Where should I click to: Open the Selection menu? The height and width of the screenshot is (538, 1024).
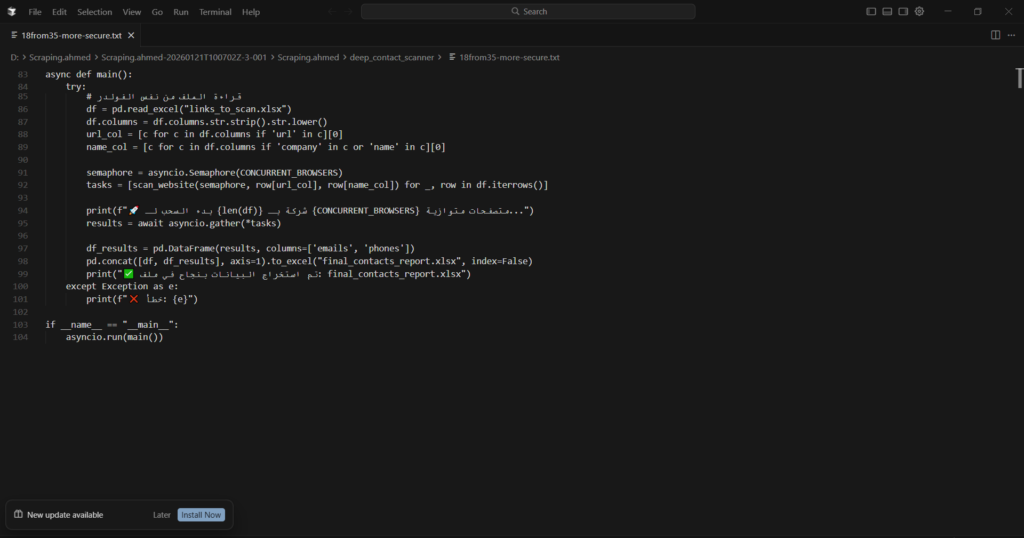coord(95,12)
